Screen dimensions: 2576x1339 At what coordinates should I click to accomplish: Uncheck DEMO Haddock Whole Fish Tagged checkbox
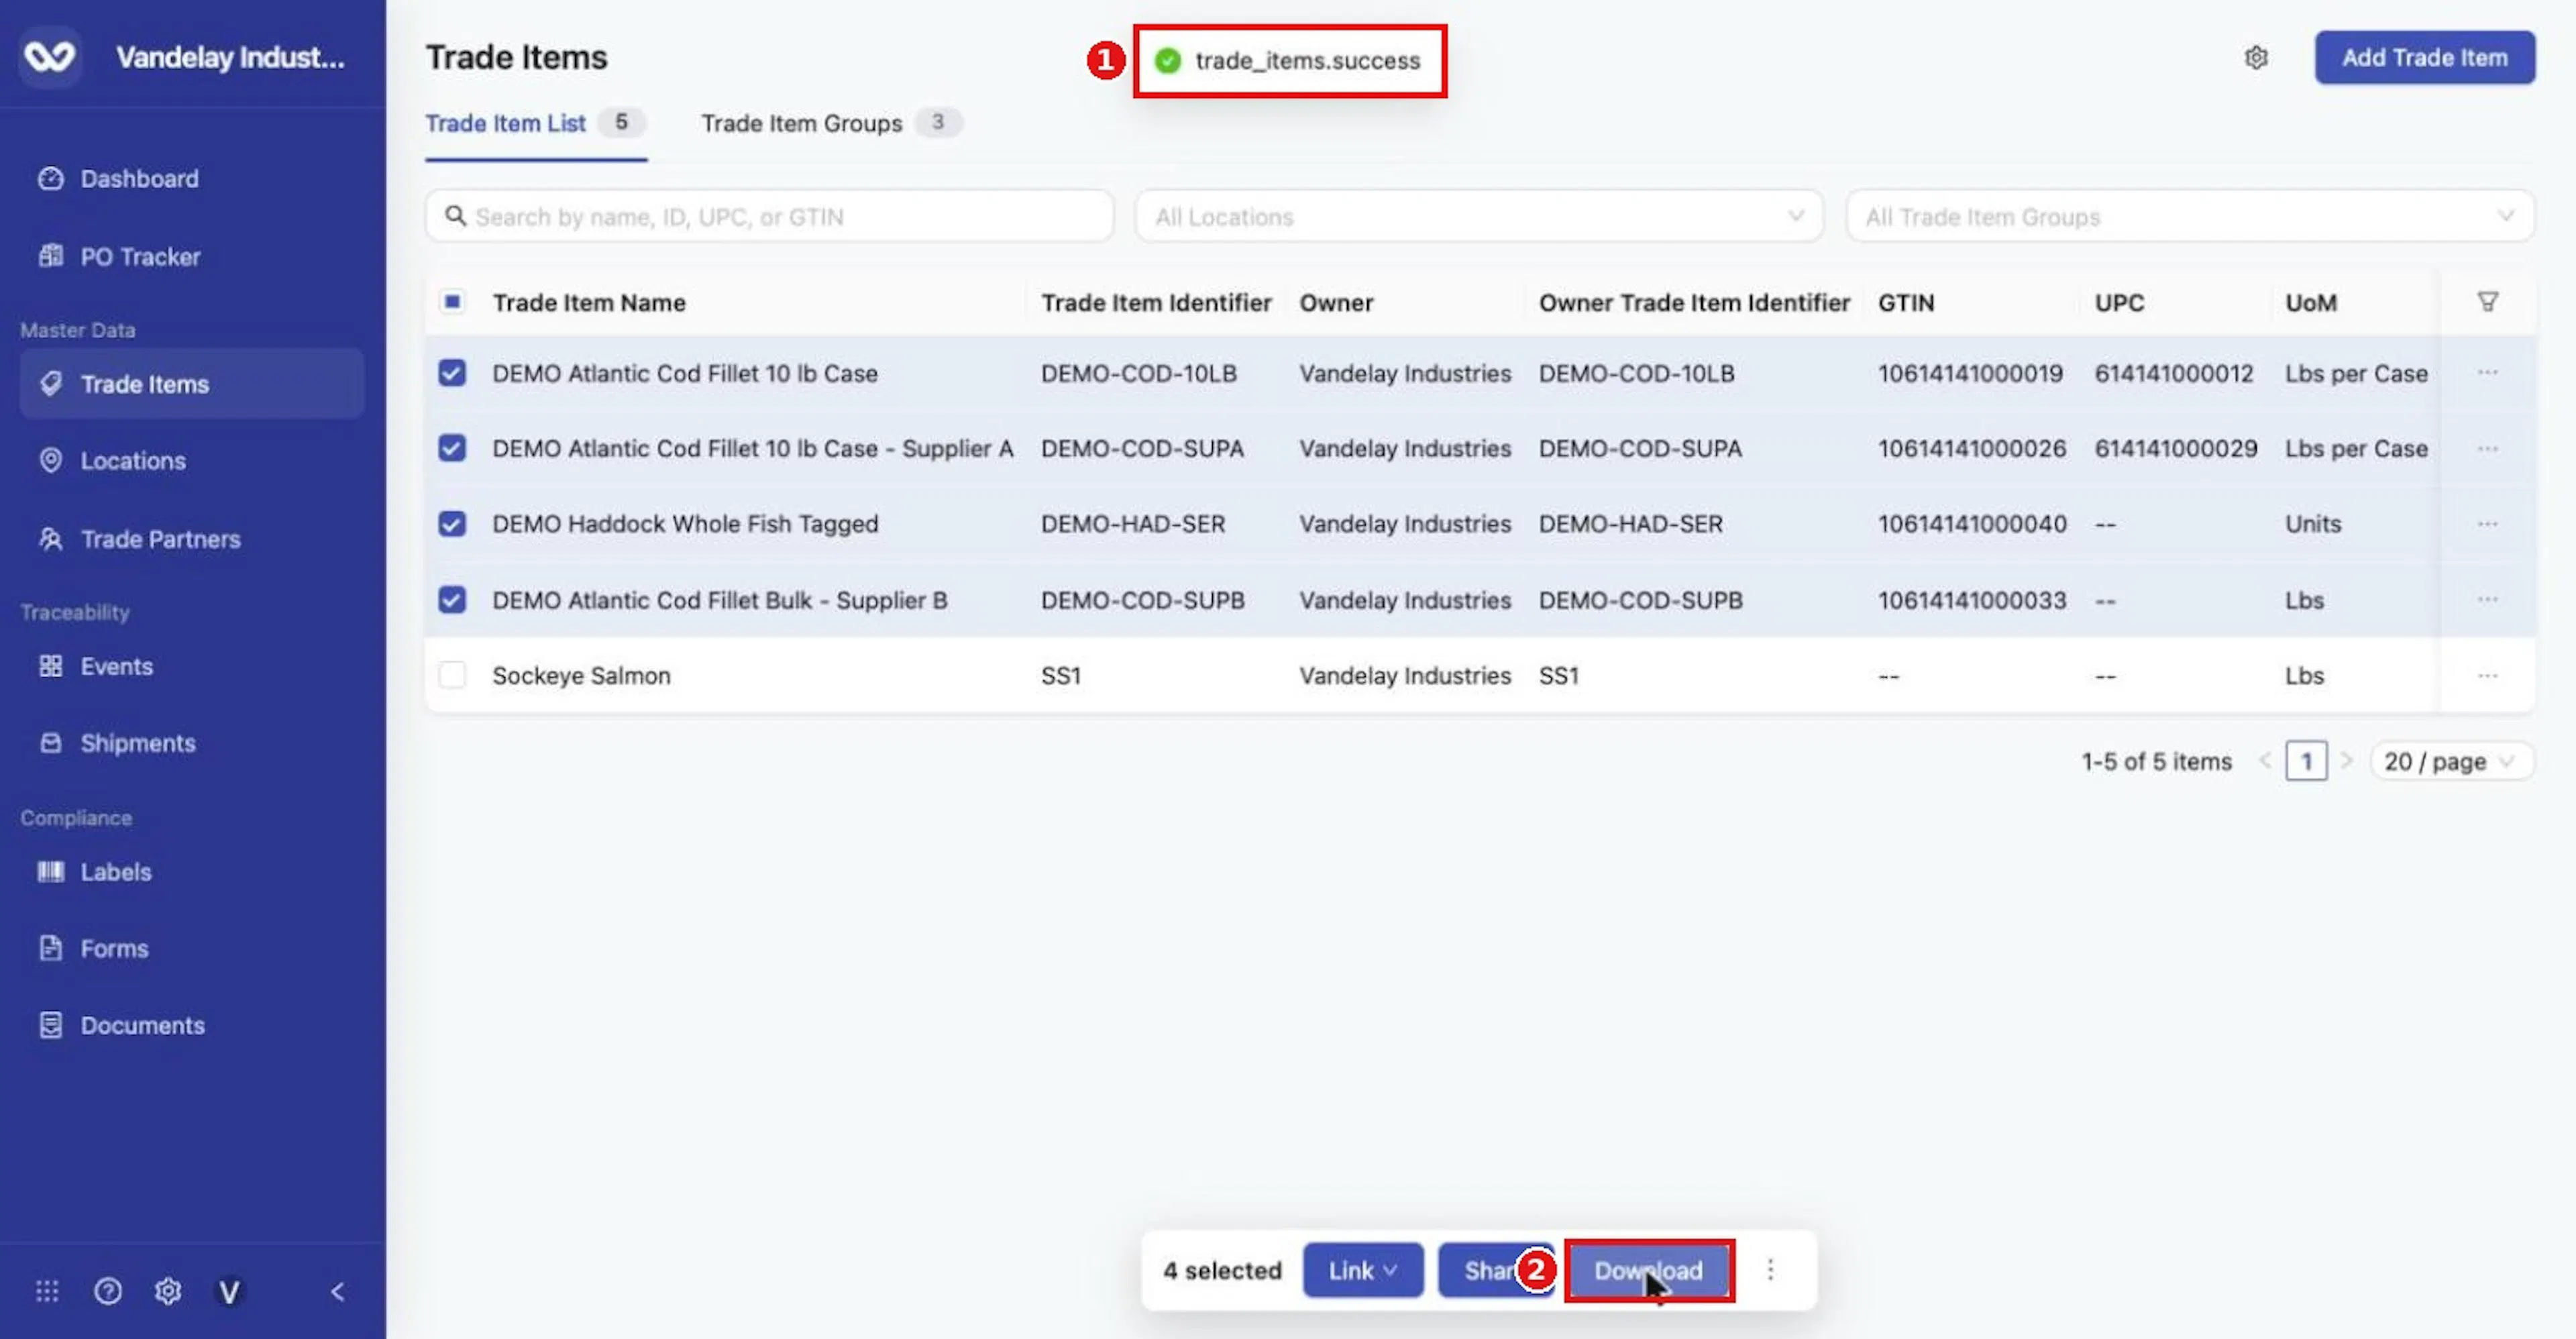[x=452, y=524]
